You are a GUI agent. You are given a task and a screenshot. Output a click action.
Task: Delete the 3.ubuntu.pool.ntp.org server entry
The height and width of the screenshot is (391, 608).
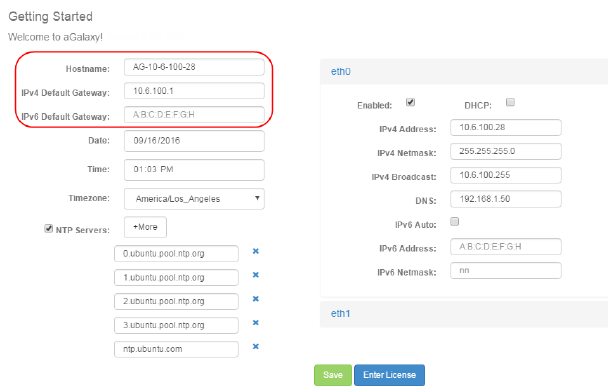coord(256,323)
